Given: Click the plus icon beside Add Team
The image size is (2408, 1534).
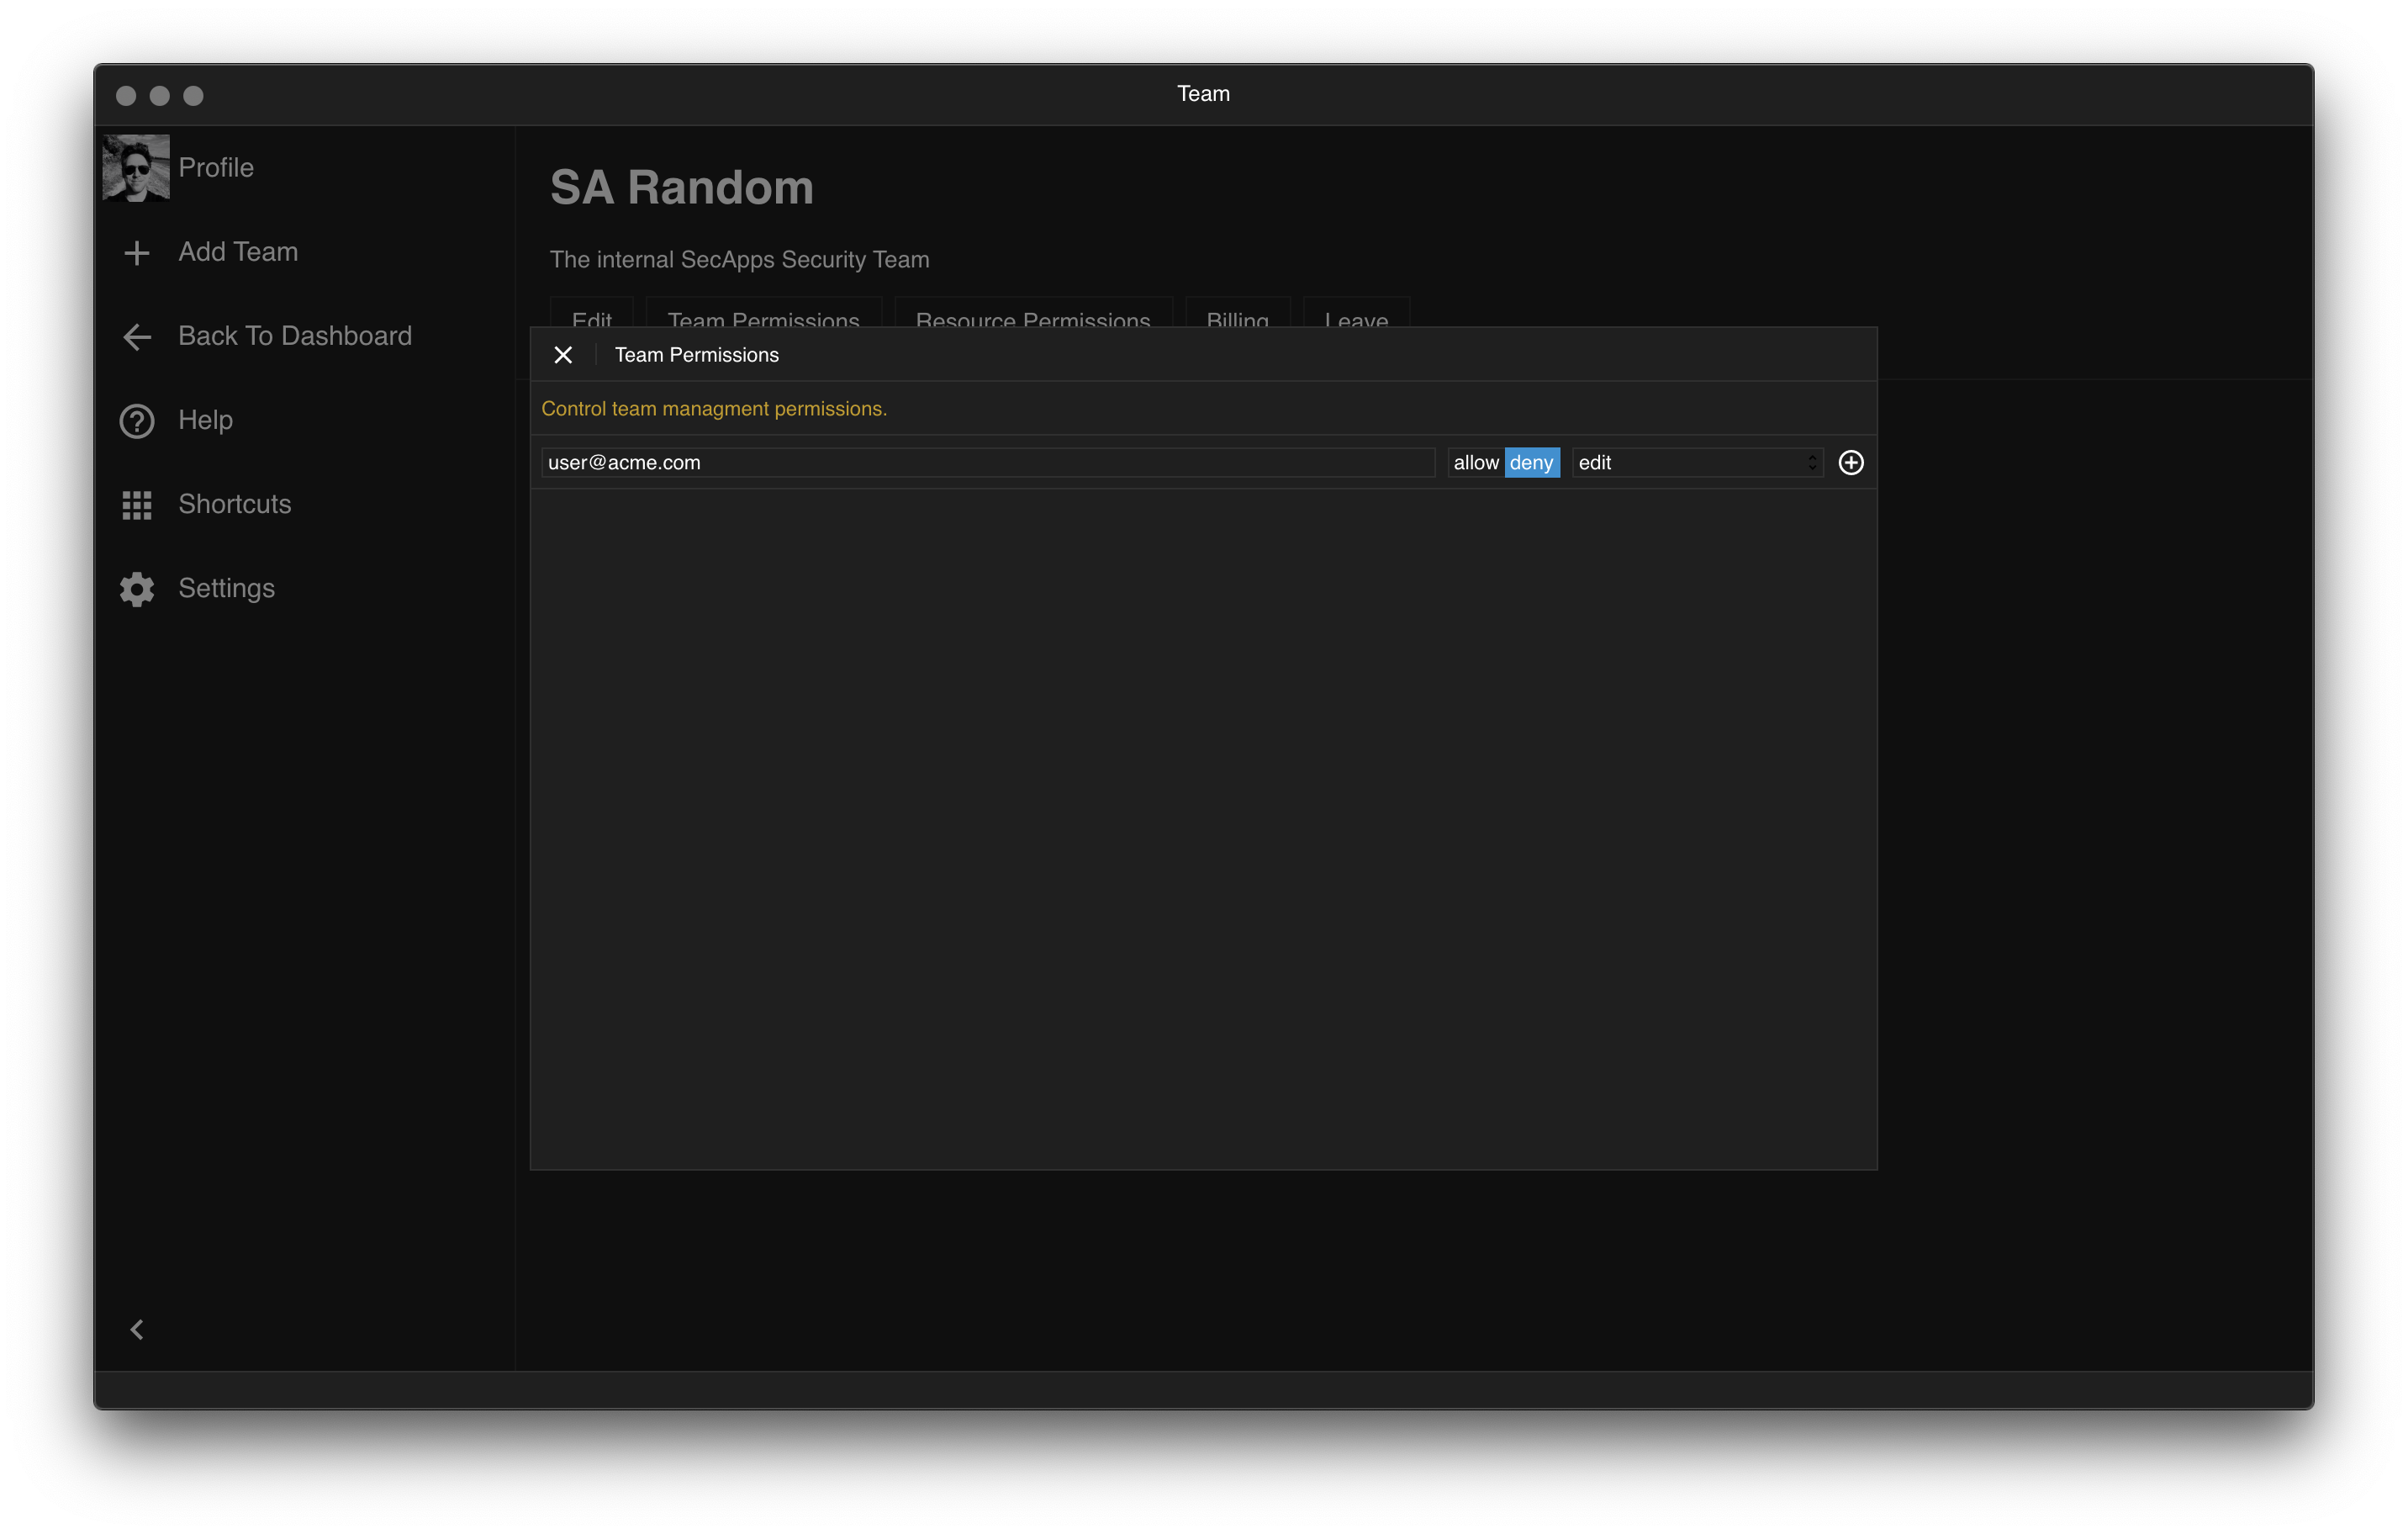Looking at the screenshot, I should point(137,252).
